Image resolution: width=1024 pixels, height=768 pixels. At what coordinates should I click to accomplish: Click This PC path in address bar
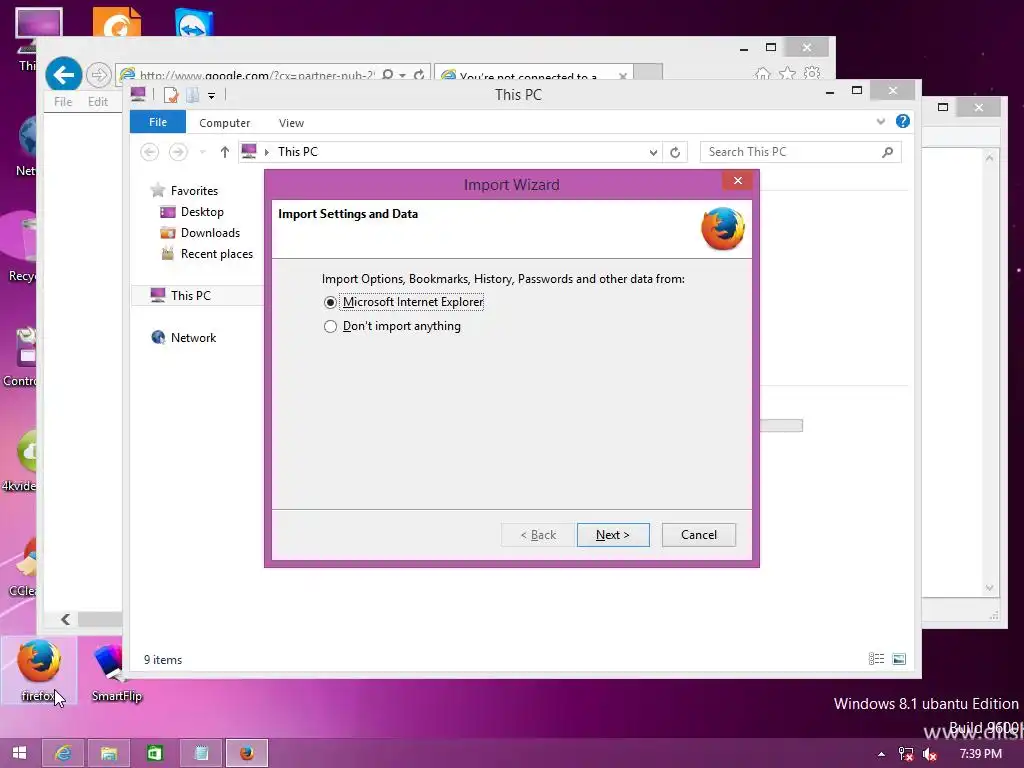(x=298, y=152)
